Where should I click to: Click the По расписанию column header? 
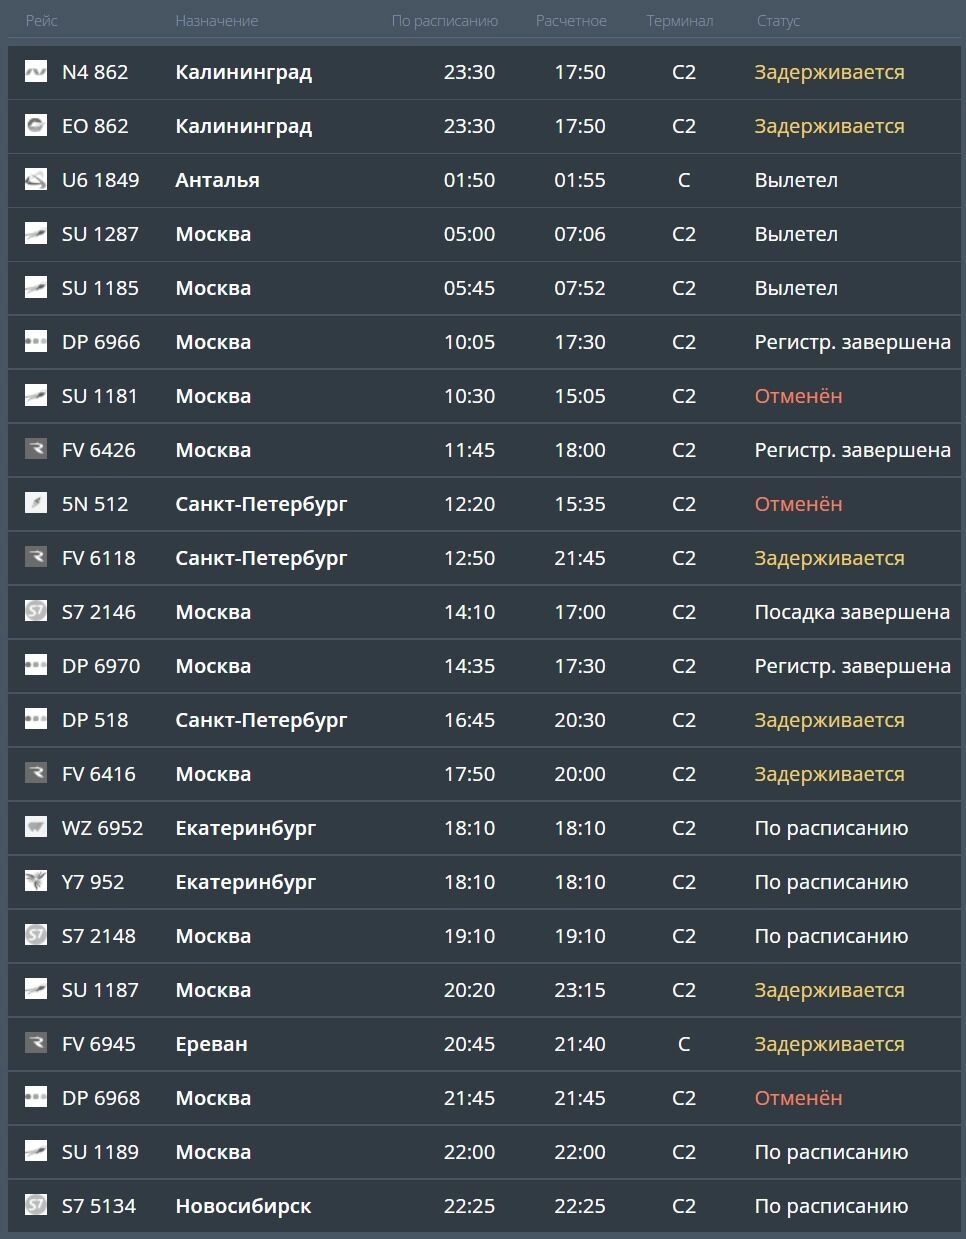[444, 21]
